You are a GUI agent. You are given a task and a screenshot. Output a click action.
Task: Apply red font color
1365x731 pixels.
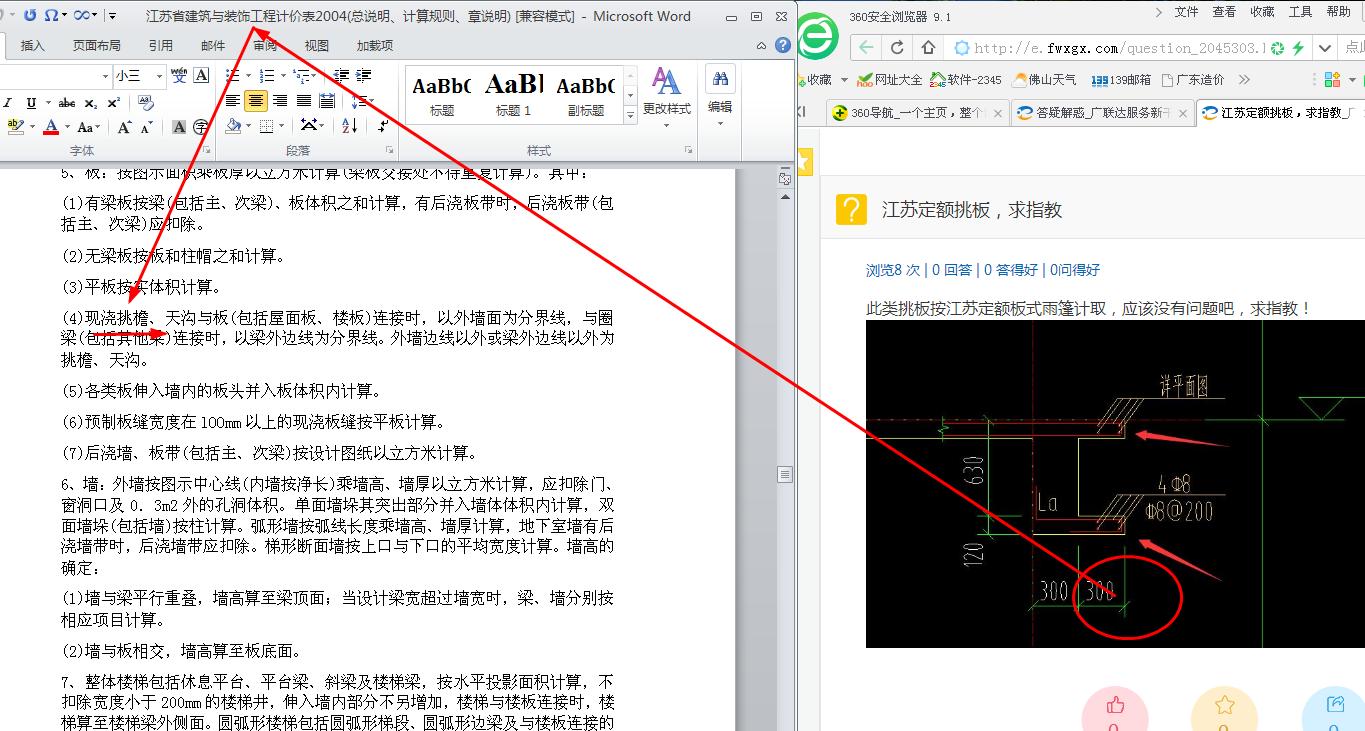pos(51,126)
